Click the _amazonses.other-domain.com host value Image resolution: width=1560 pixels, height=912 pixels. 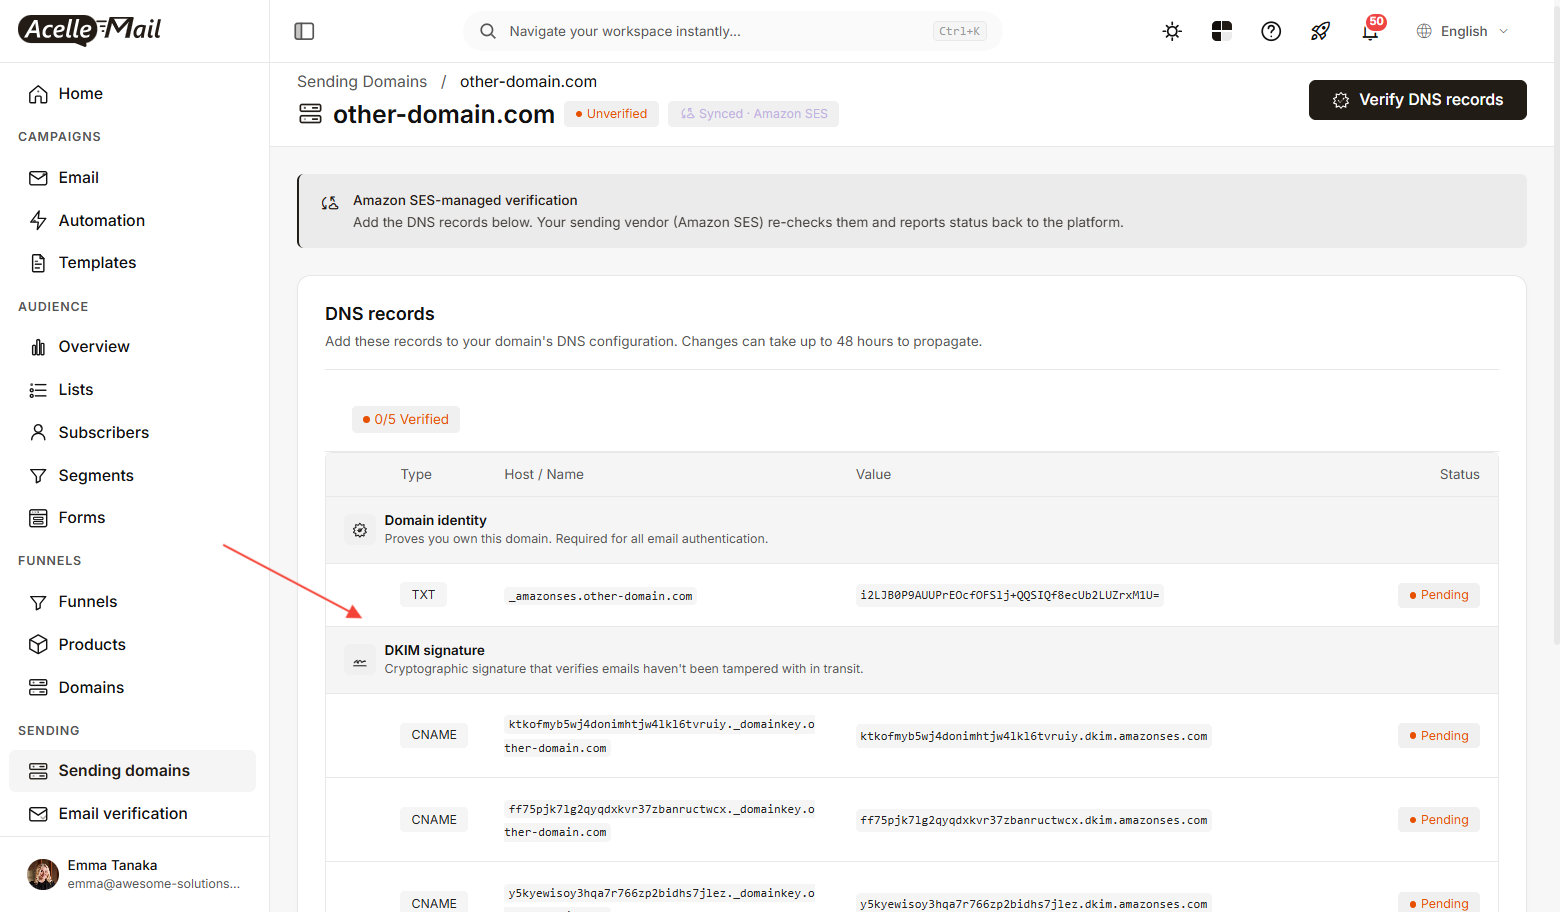pyautogui.click(x=600, y=596)
